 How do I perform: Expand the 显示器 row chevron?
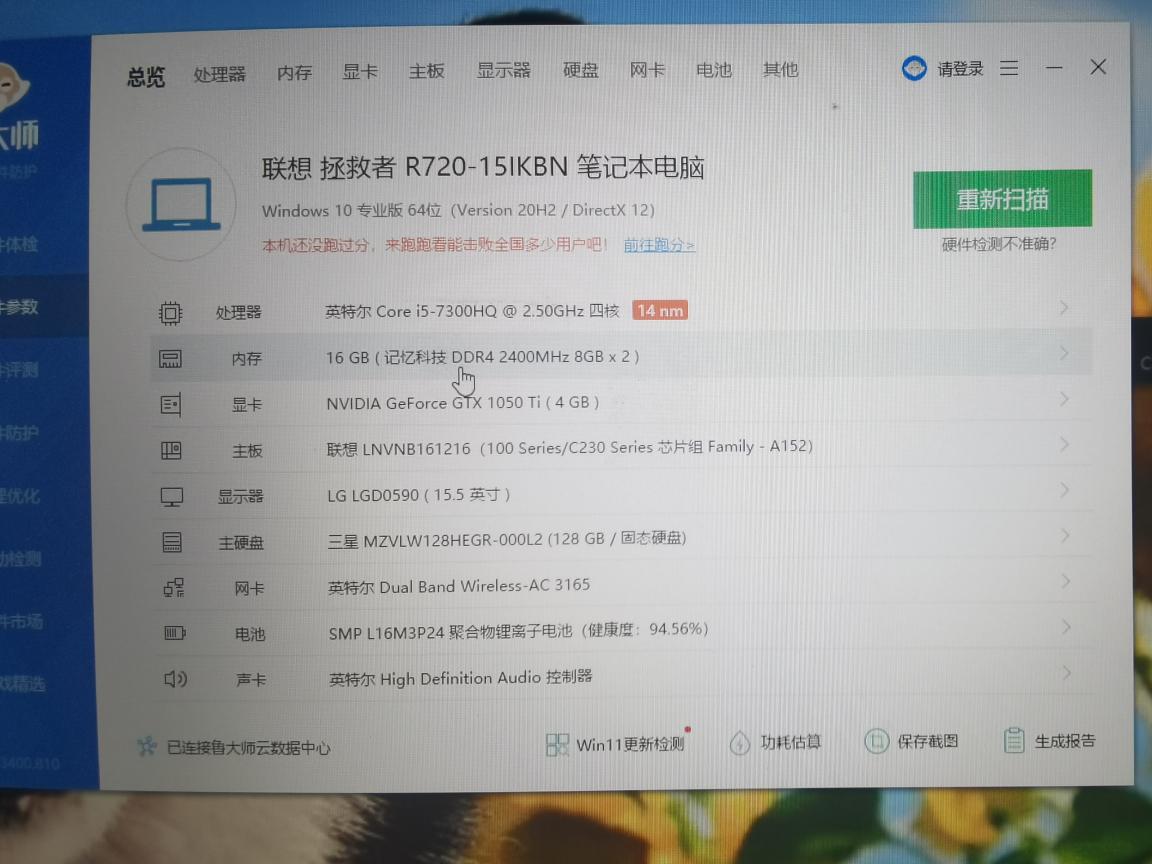point(1064,490)
